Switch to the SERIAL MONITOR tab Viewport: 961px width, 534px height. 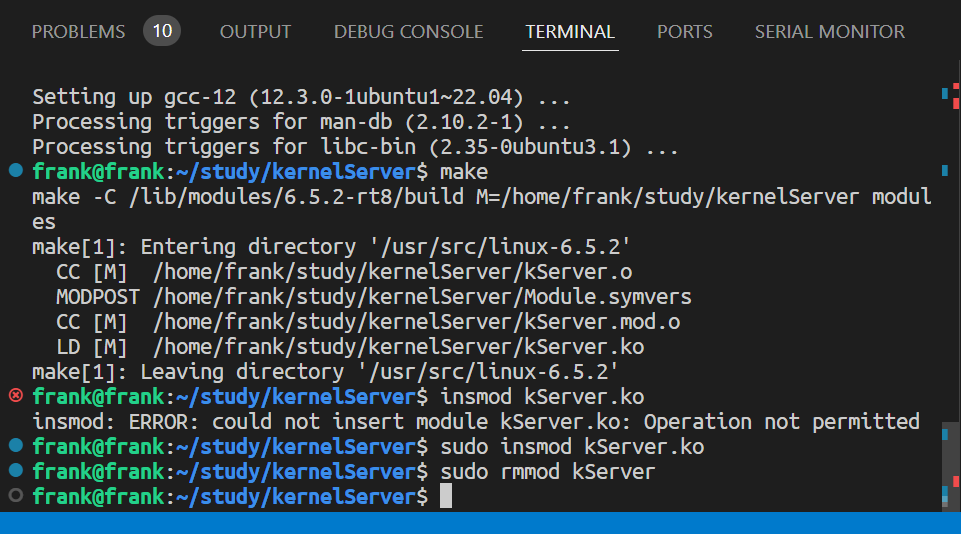click(x=827, y=32)
